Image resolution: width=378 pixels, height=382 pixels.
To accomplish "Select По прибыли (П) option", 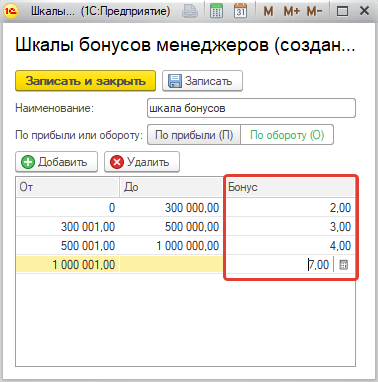I will (x=194, y=135).
